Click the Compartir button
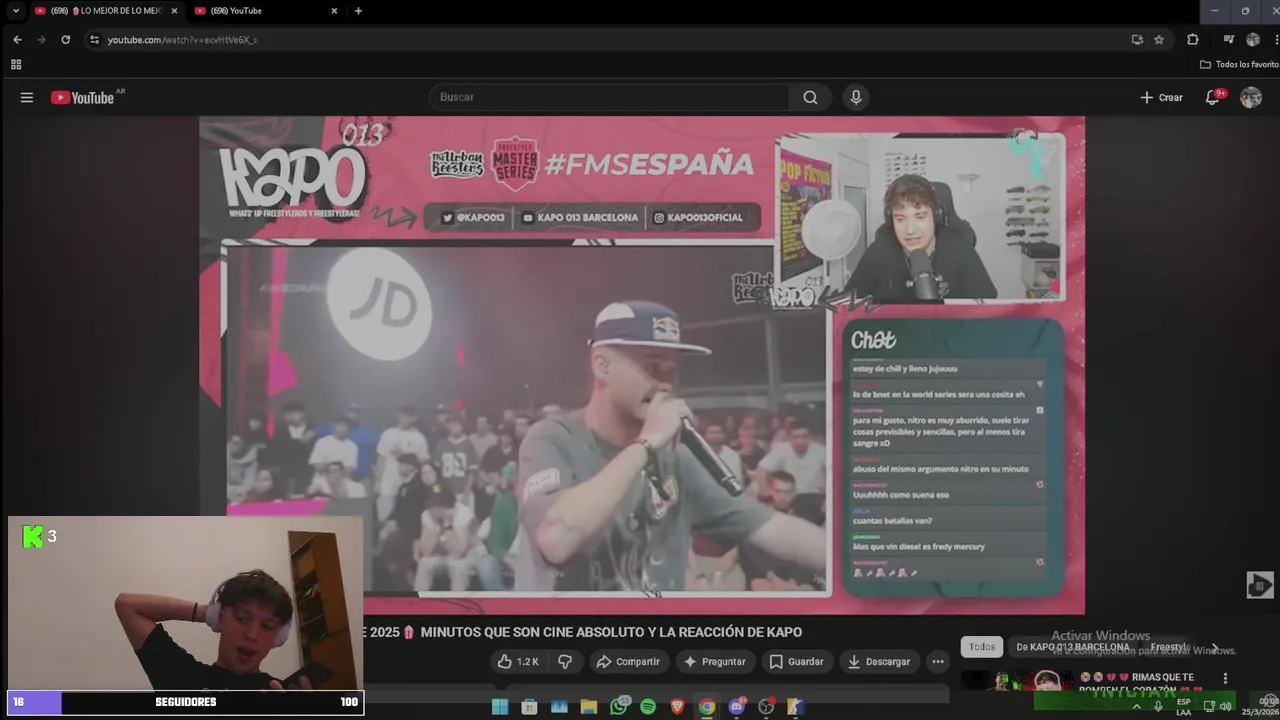This screenshot has height=720, width=1280. pos(628,661)
